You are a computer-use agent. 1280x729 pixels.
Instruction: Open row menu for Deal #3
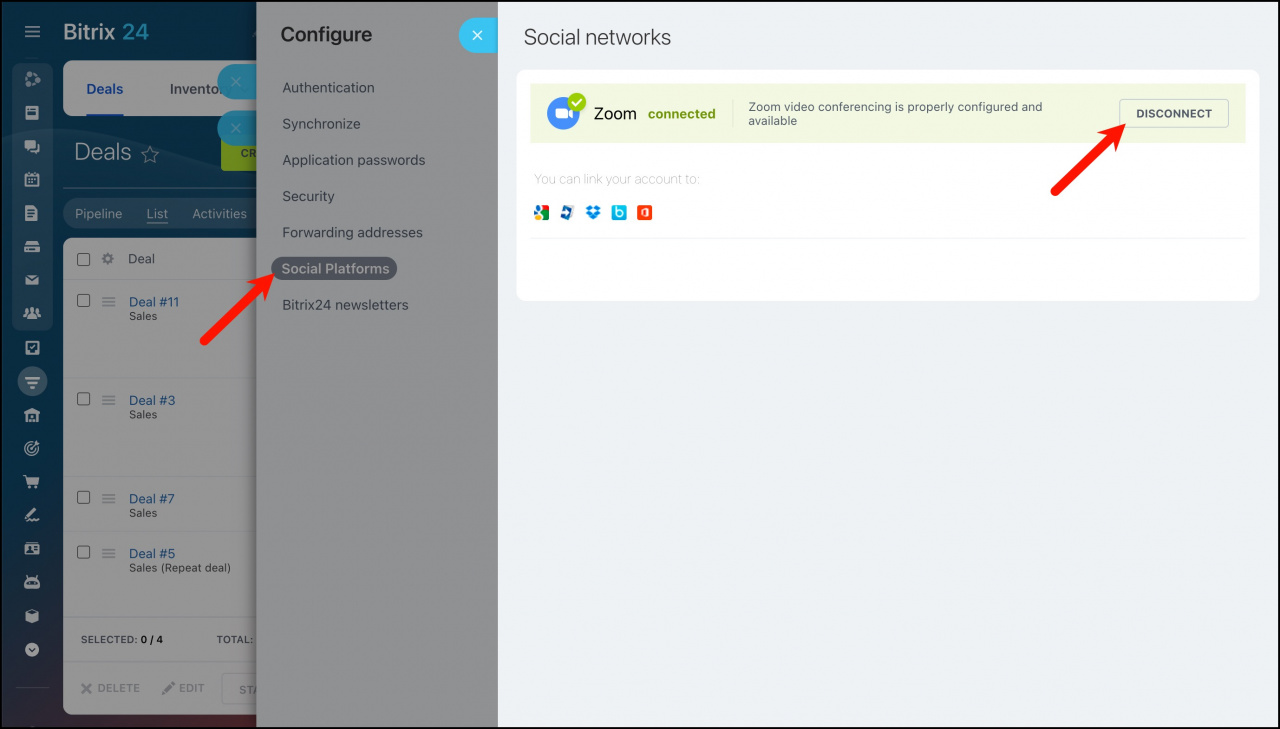click(109, 400)
